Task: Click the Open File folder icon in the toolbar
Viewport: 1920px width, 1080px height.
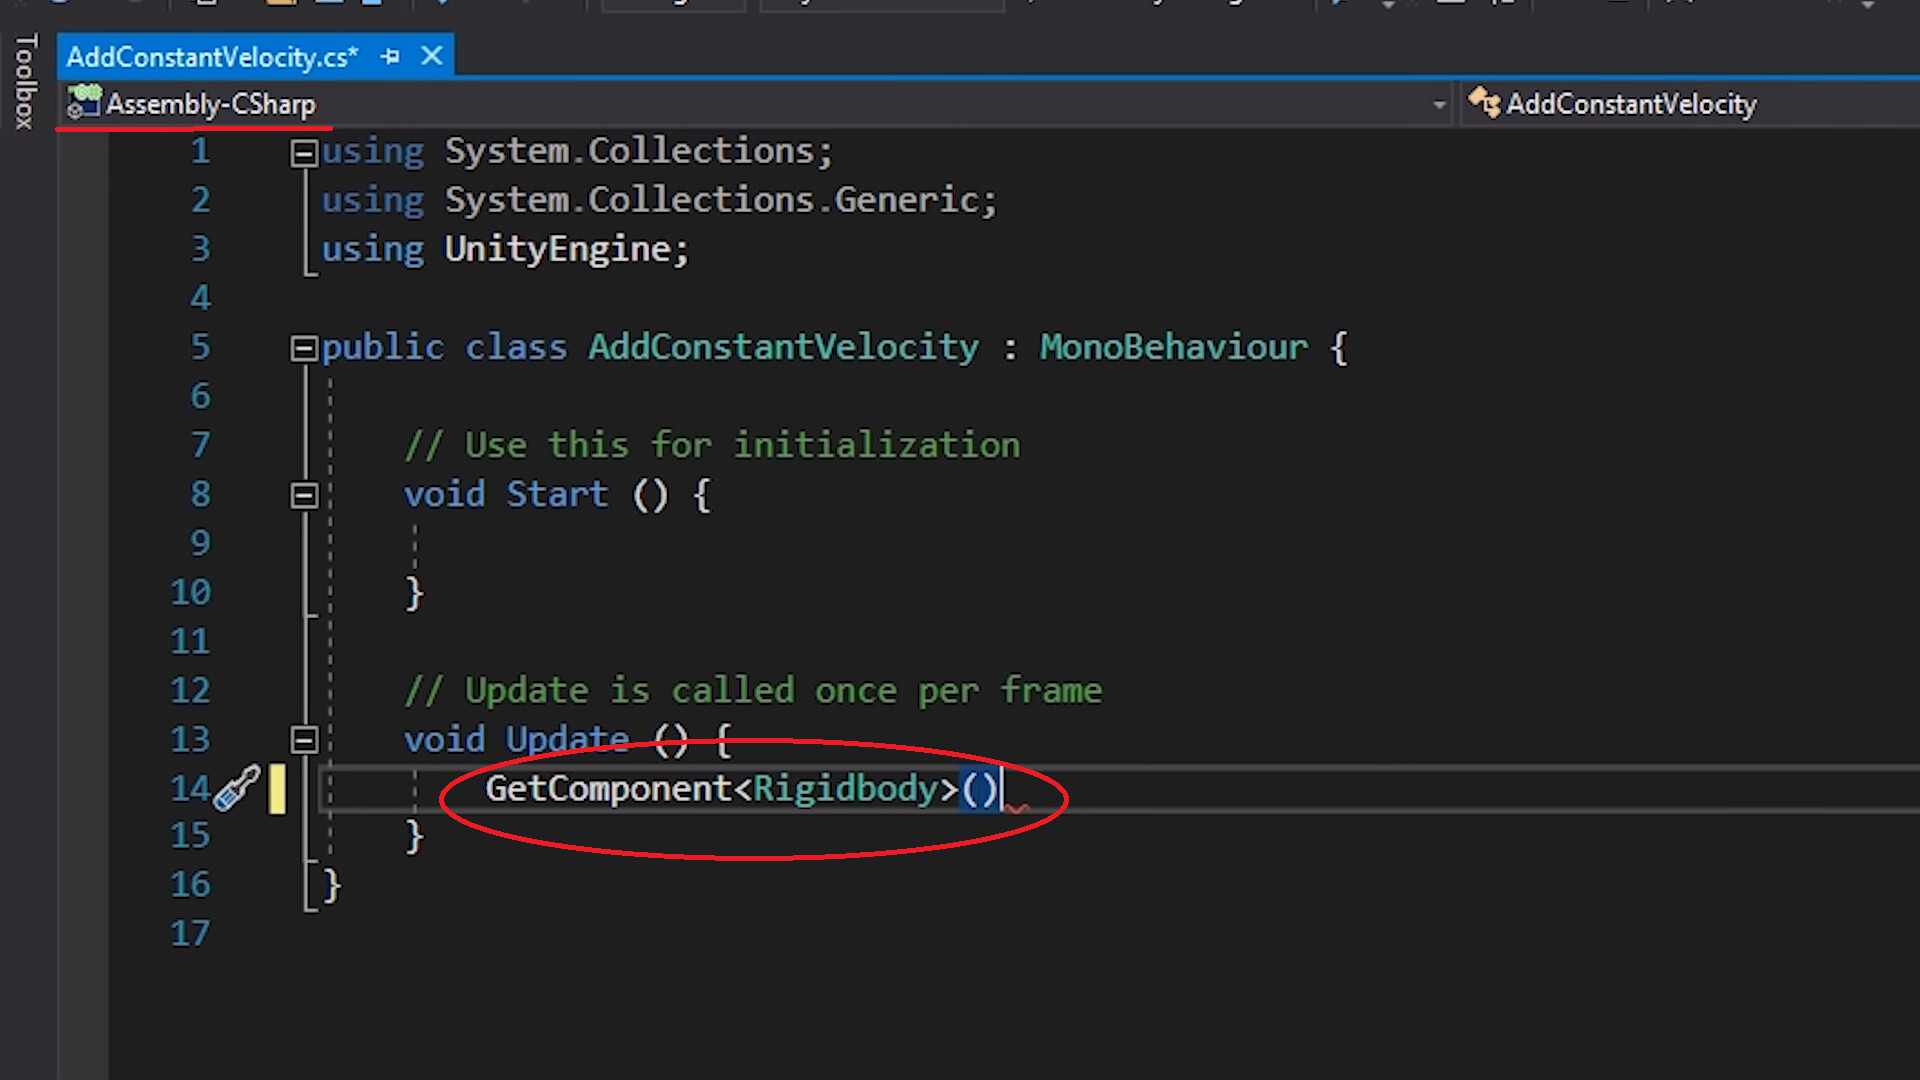Action: 278,5
